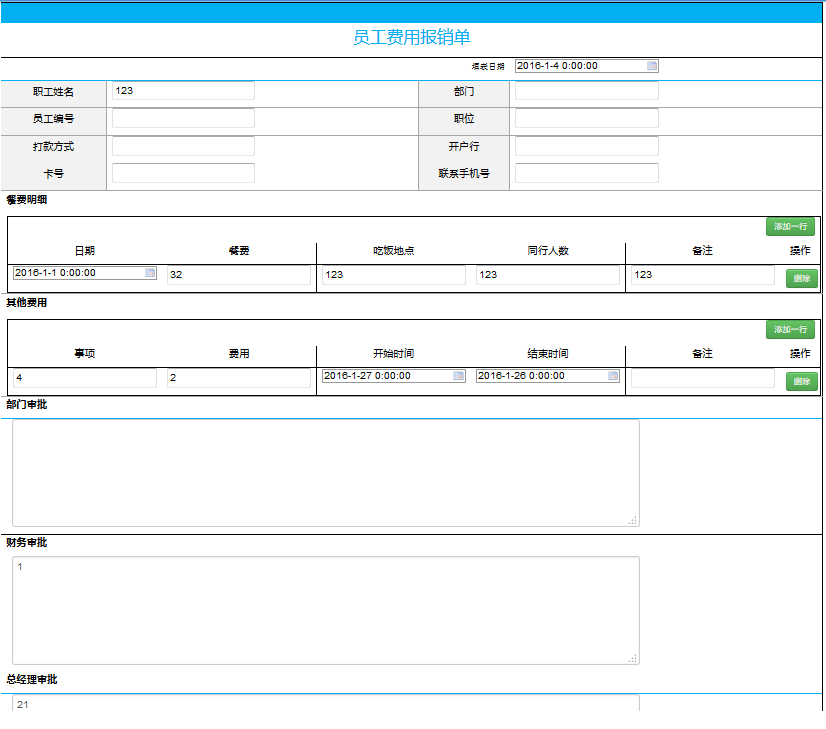Open calendar icon for 填表日期 date field

click(x=652, y=66)
